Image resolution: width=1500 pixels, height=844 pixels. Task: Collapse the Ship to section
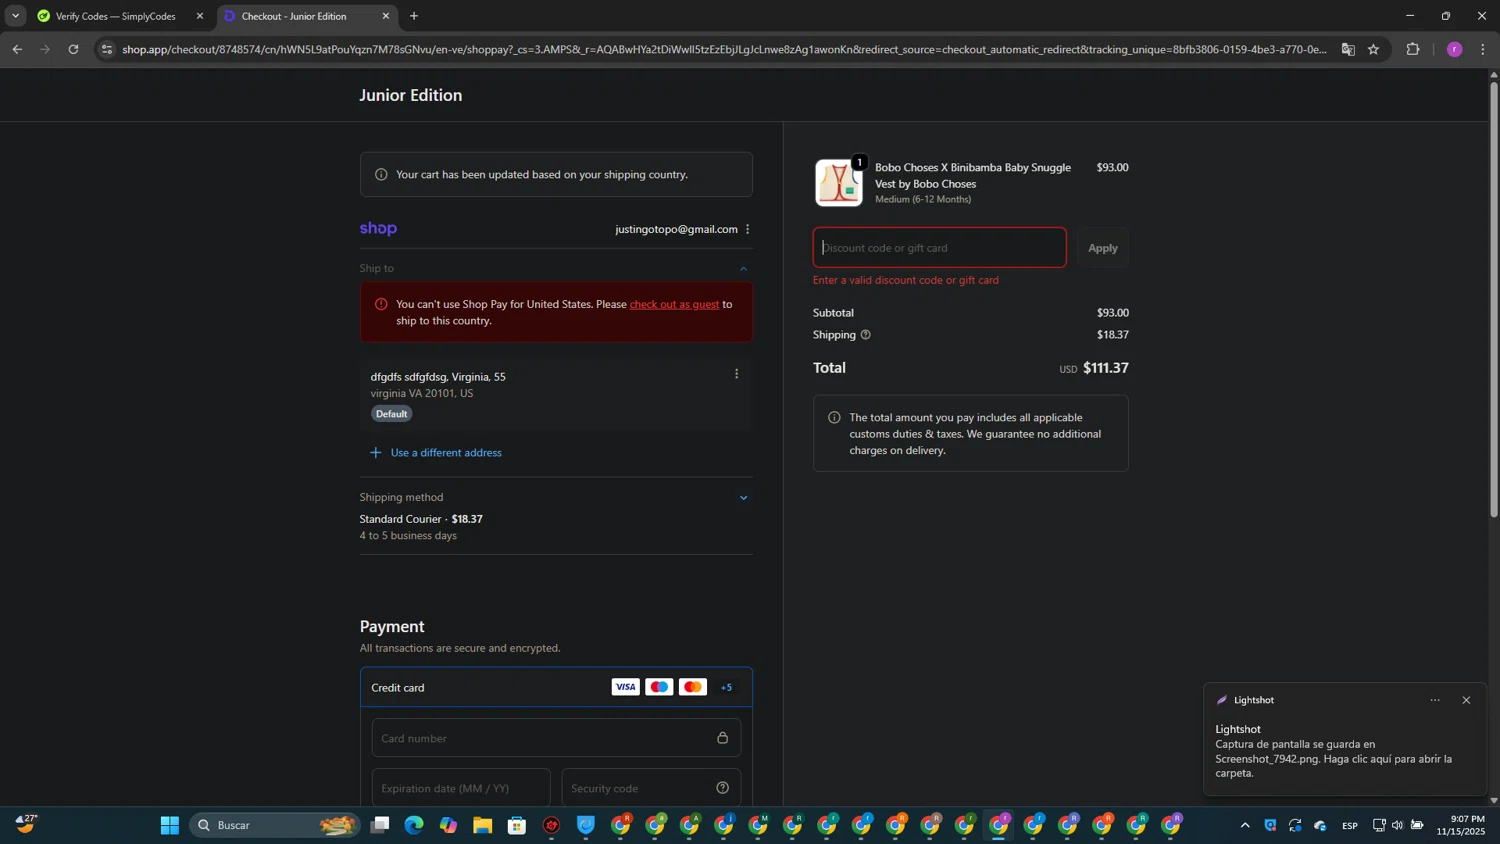743,268
